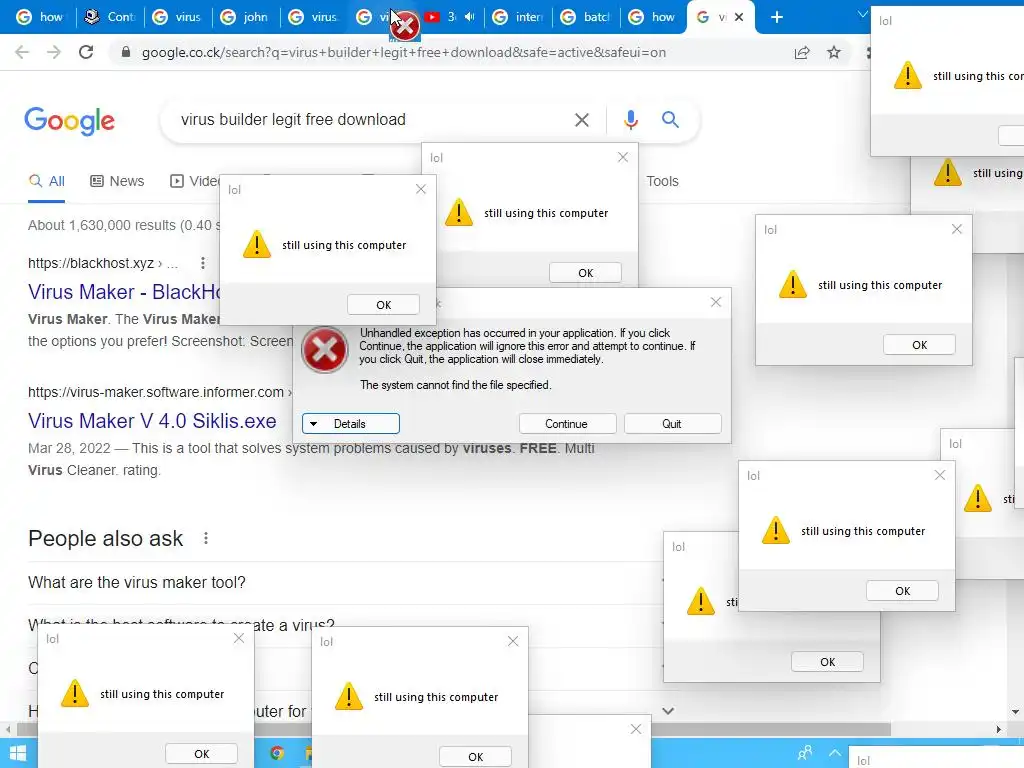Click the horizontal page scrollbar
The height and width of the screenshot is (768, 1024).
pyautogui.click(x=453, y=729)
